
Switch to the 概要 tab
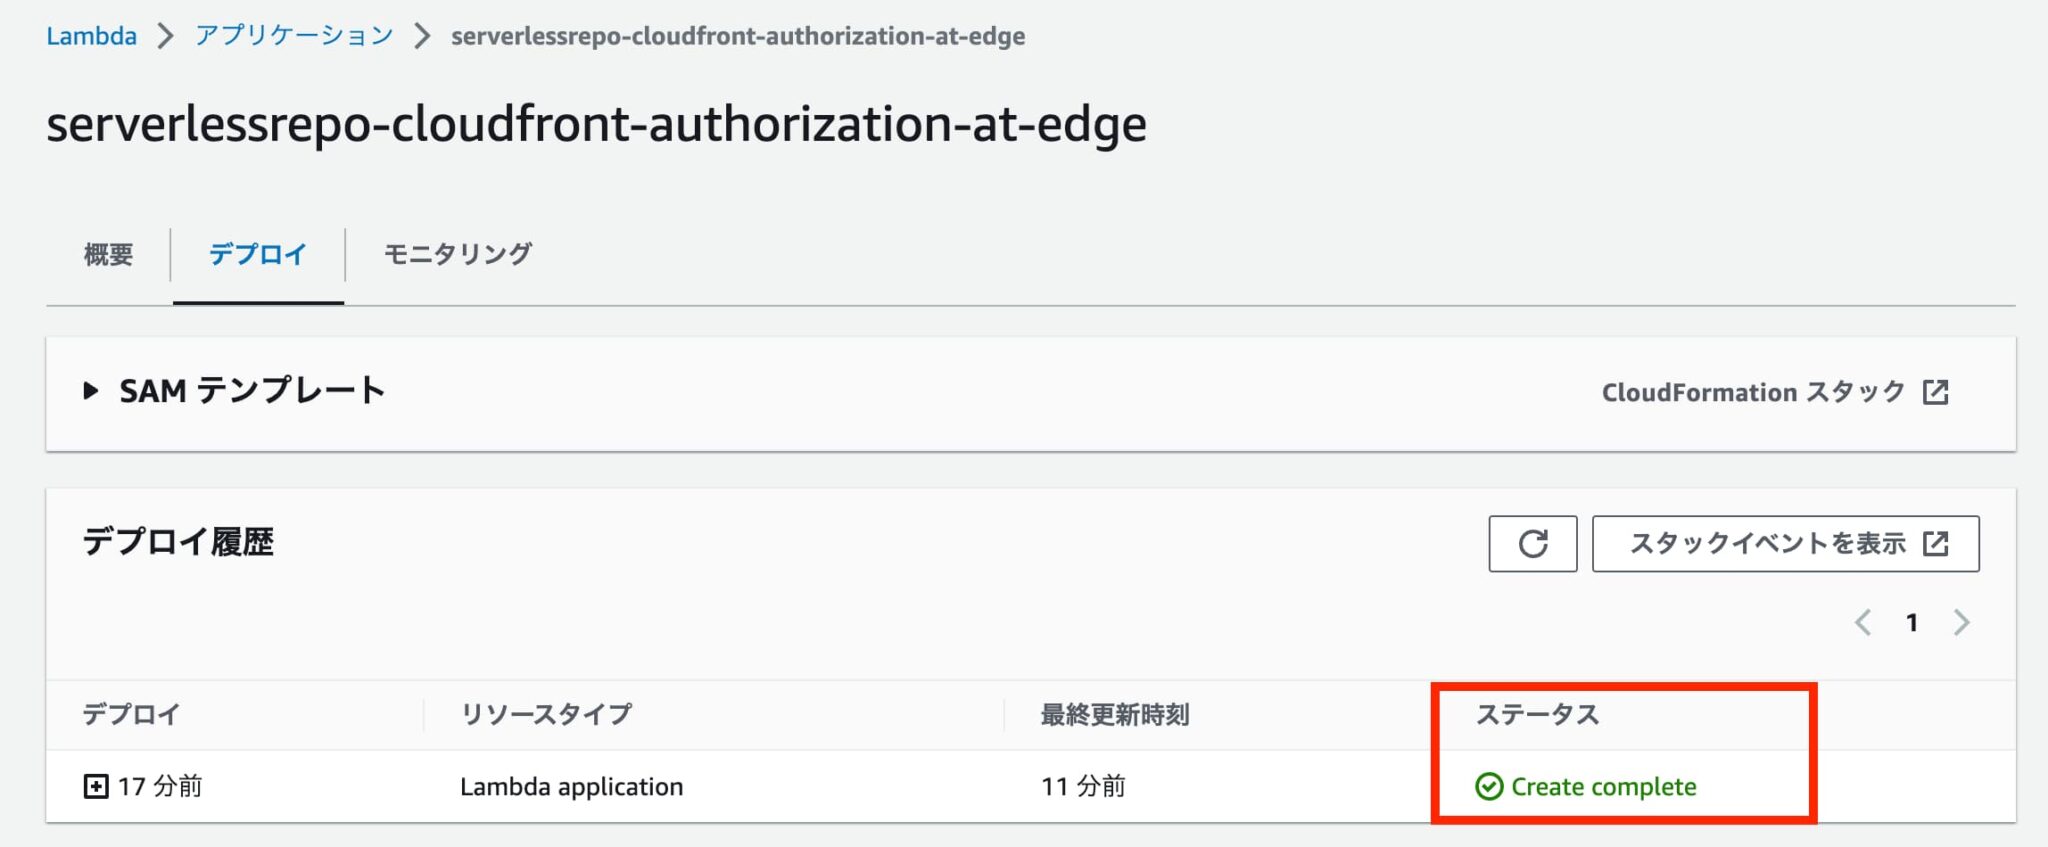(108, 255)
